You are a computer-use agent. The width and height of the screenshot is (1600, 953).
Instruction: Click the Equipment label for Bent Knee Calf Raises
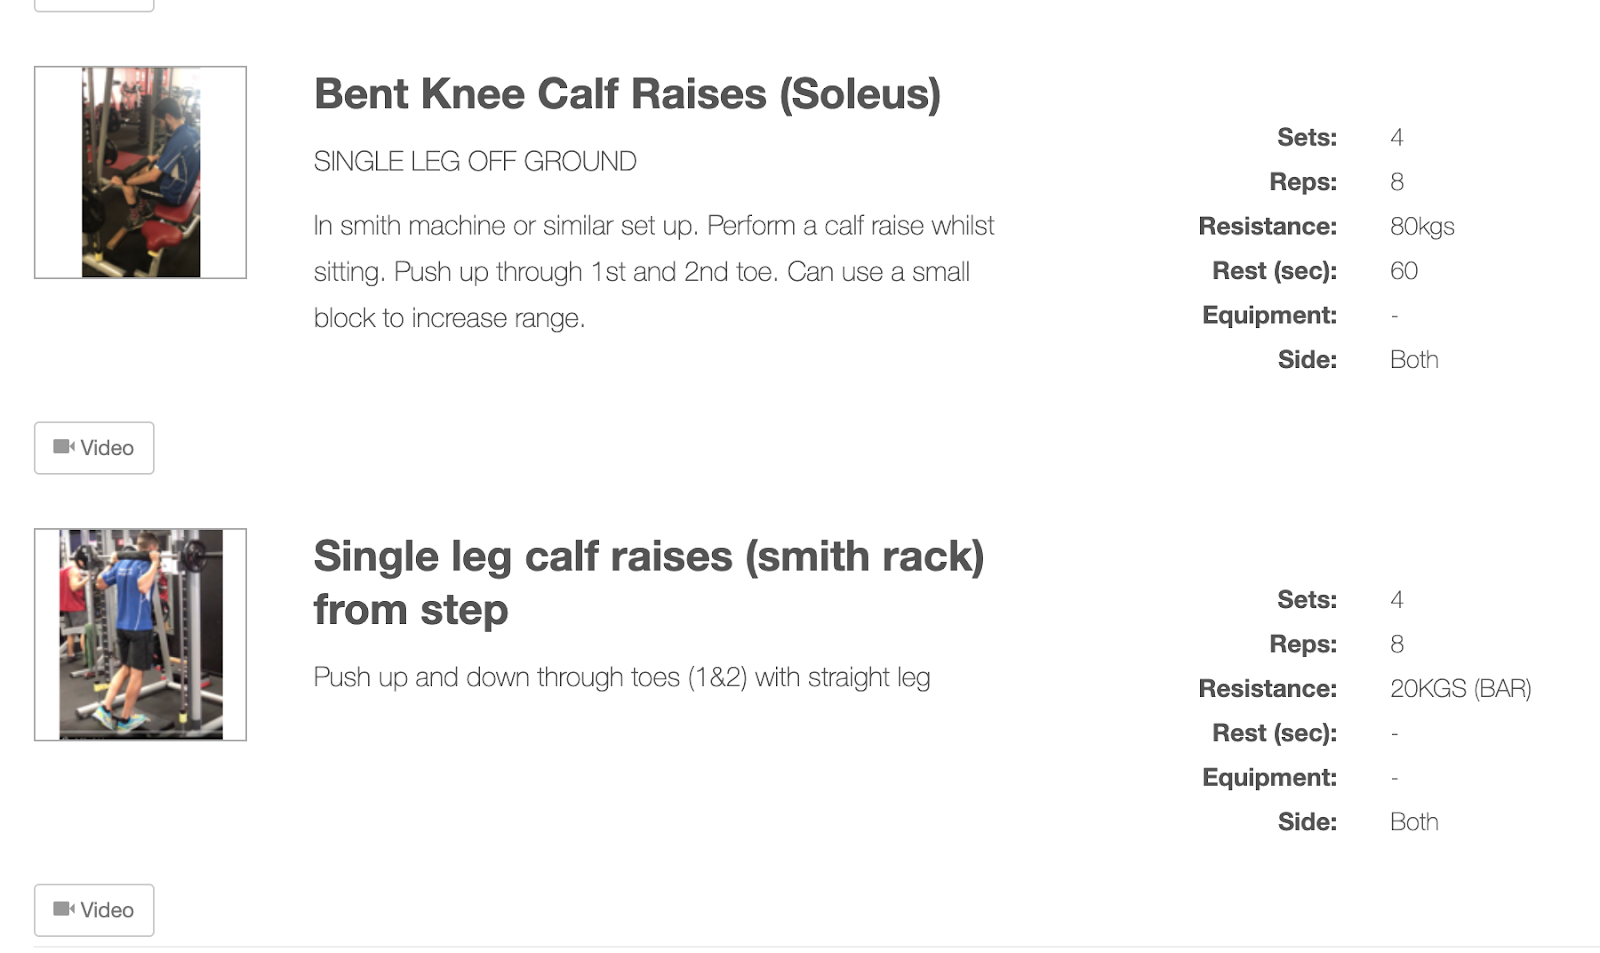1269,315
